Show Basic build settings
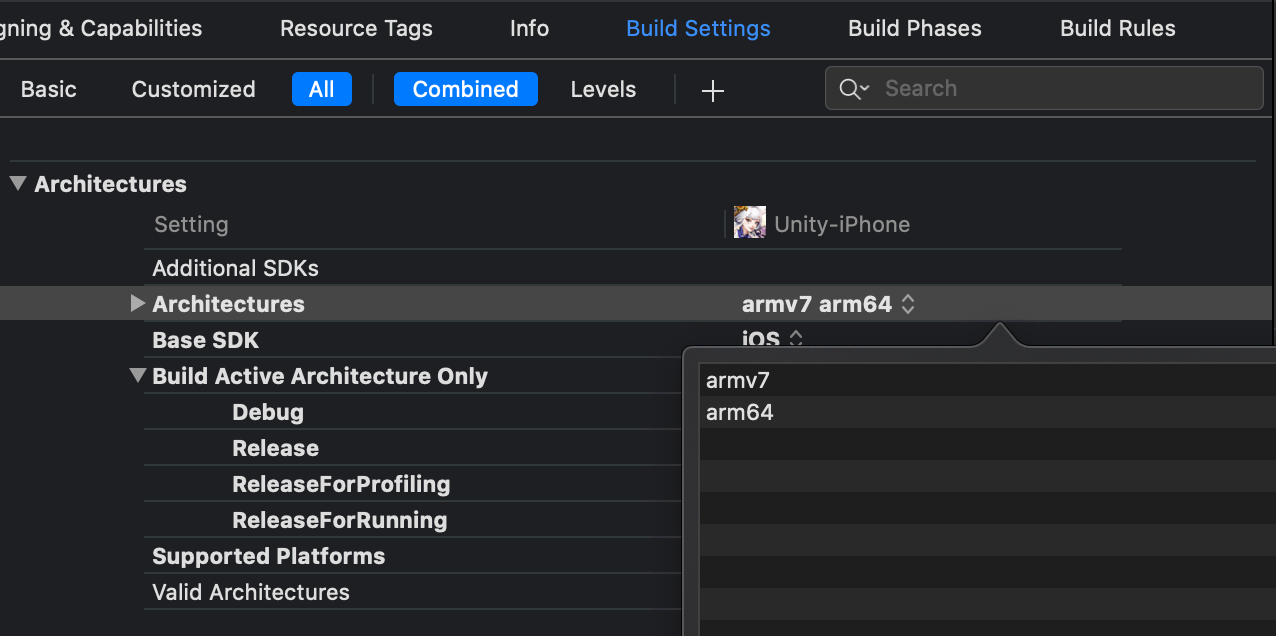 (x=49, y=89)
